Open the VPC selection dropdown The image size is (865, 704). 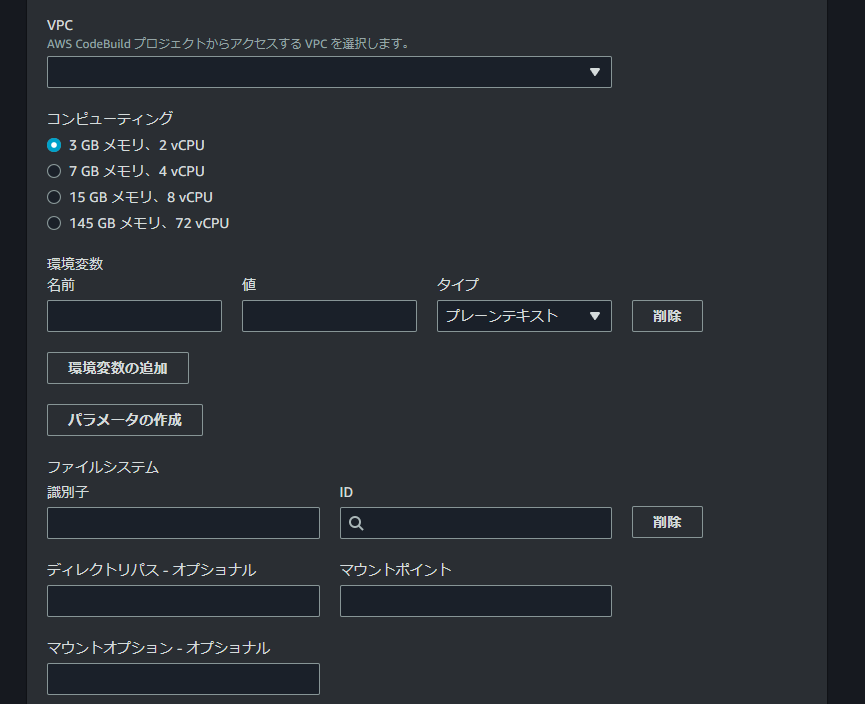[x=329, y=72]
